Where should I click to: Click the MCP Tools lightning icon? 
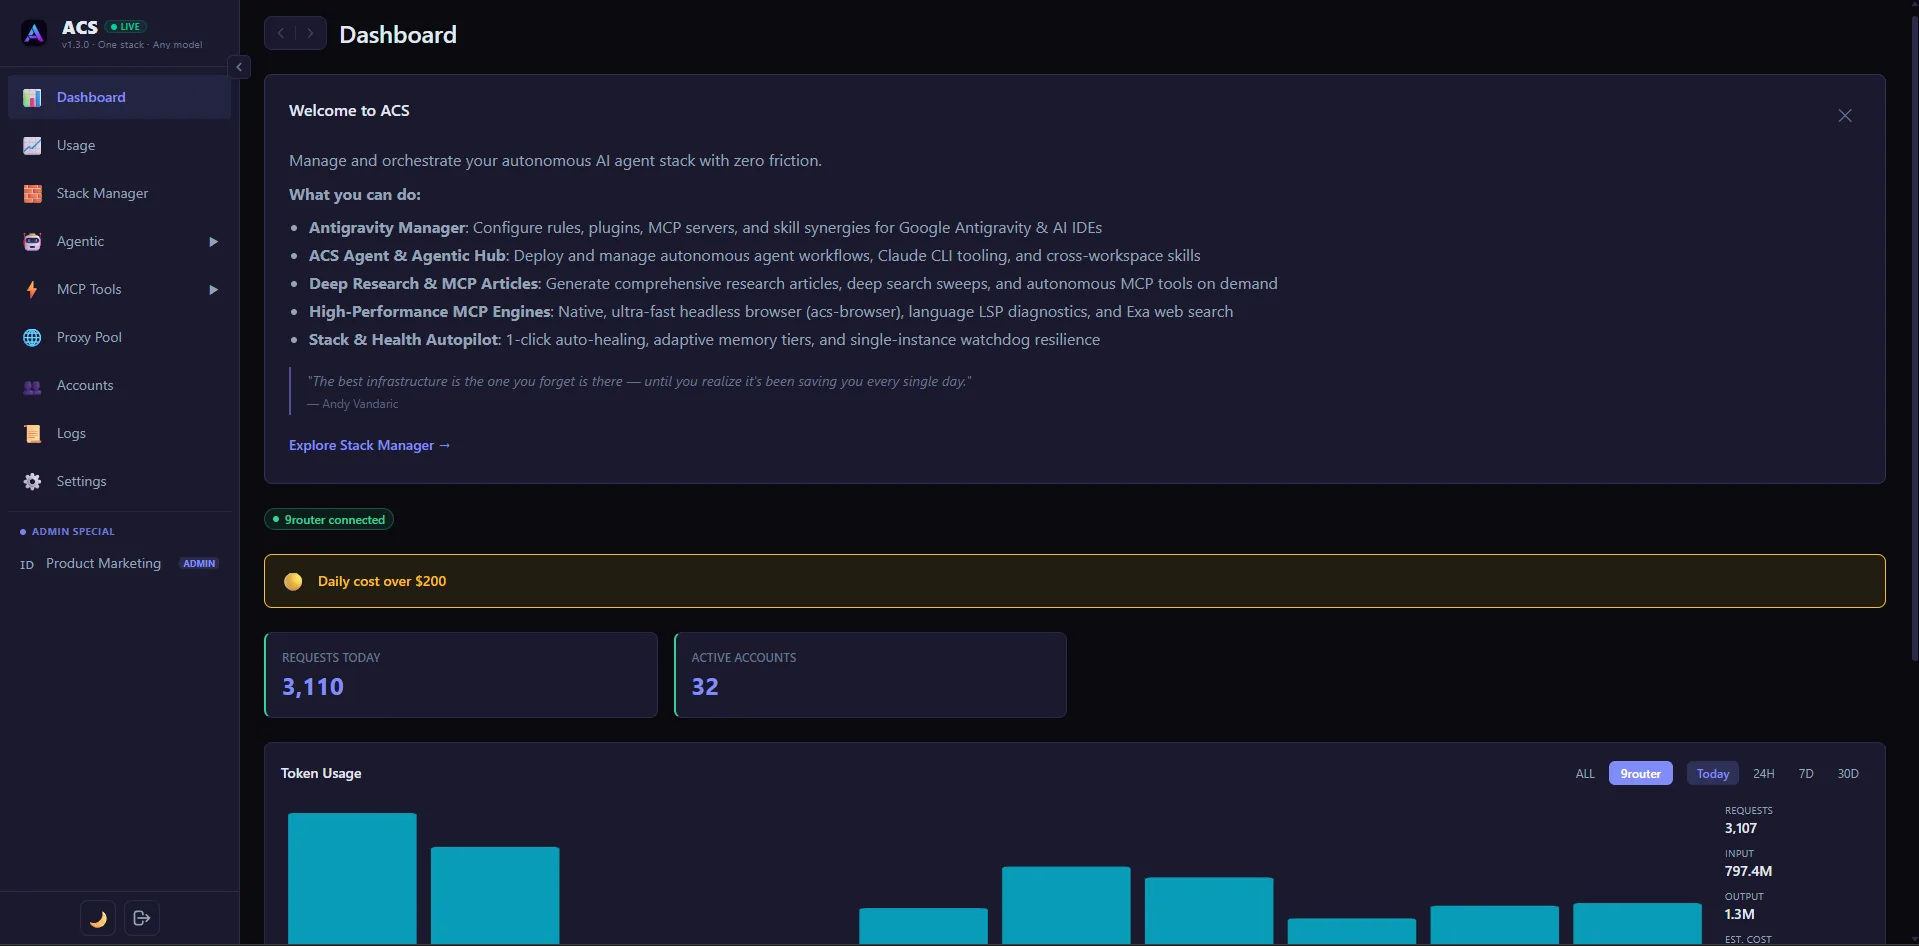pyautogui.click(x=32, y=290)
